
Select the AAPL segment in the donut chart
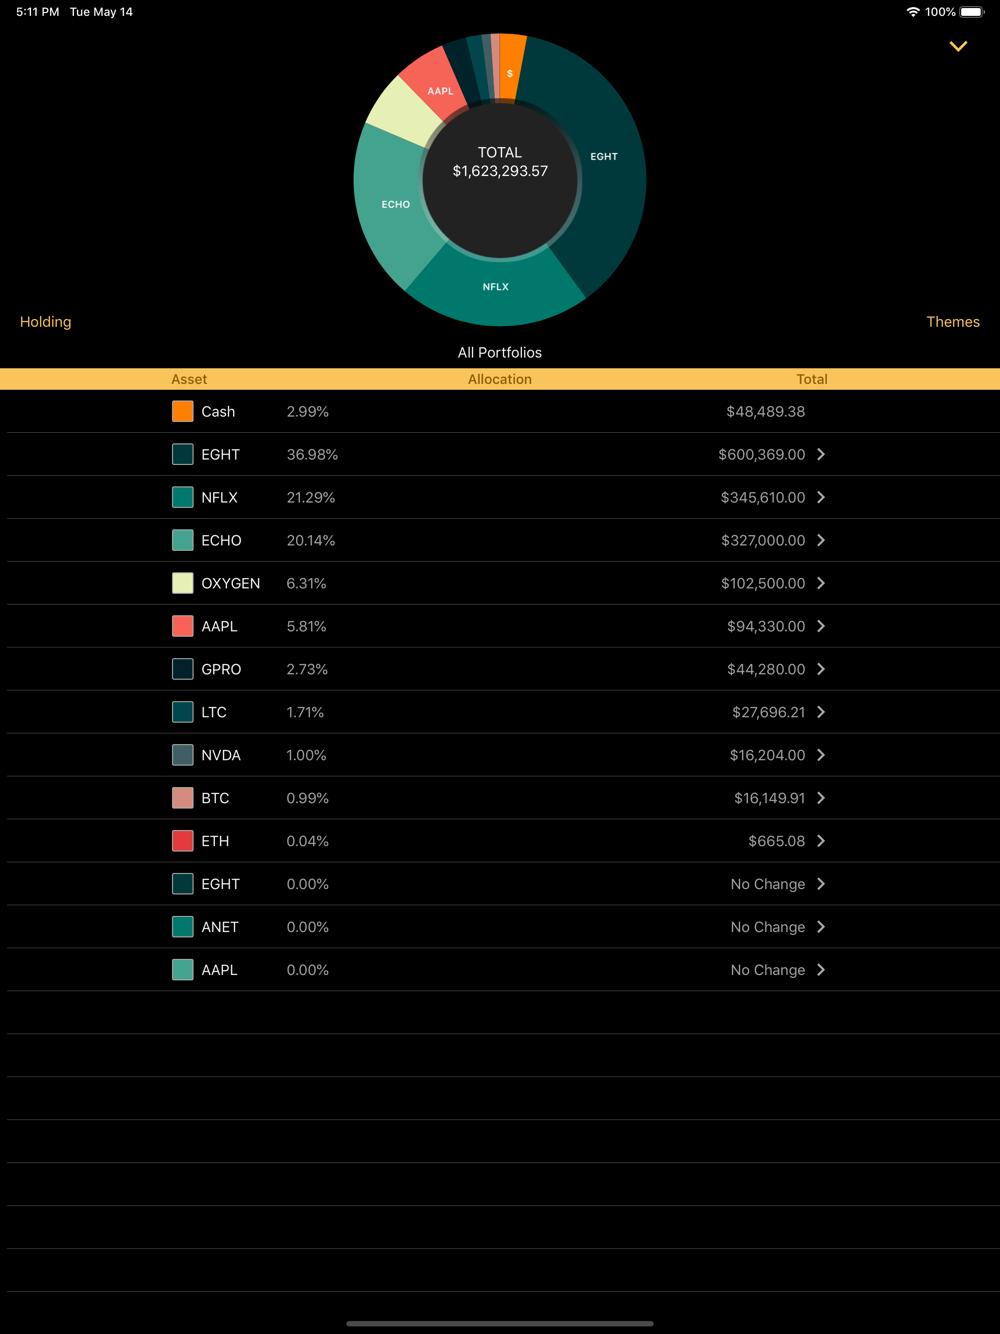pyautogui.click(x=440, y=90)
